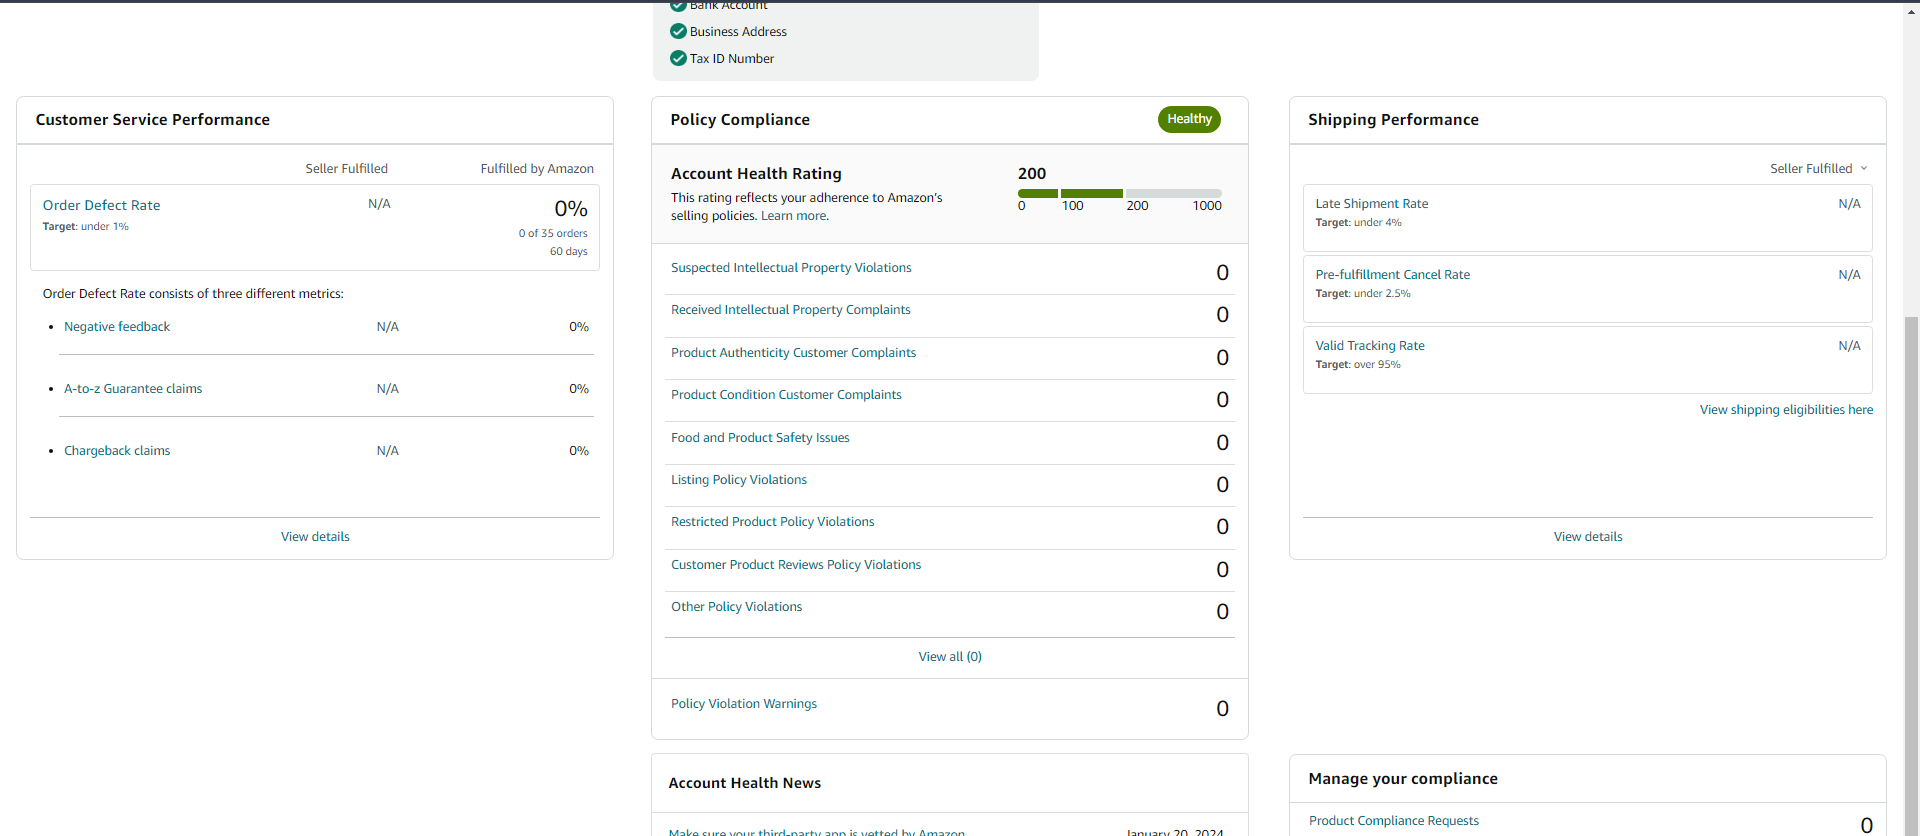The height and width of the screenshot is (836, 1920).
Task: Click the Tax ID Number green checkmark icon
Action: click(678, 58)
